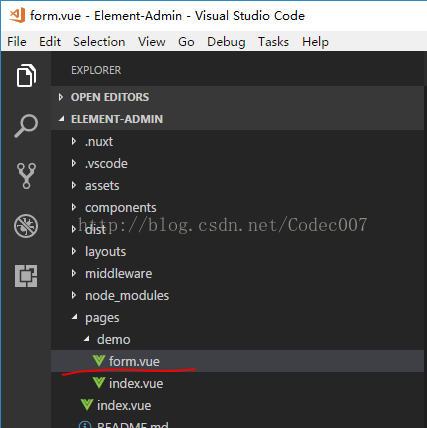This screenshot has width=427, height=428.
Task: Expand the components folder
Action: pyautogui.click(x=120, y=207)
